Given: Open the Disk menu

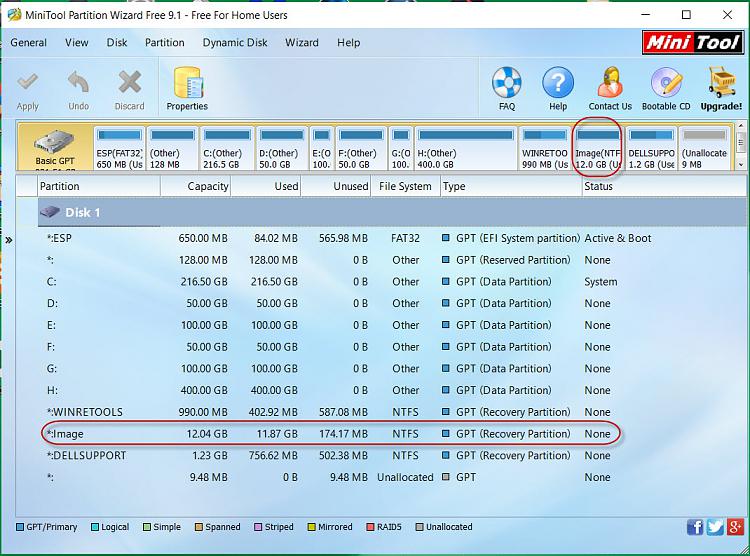Looking at the screenshot, I should point(117,43).
